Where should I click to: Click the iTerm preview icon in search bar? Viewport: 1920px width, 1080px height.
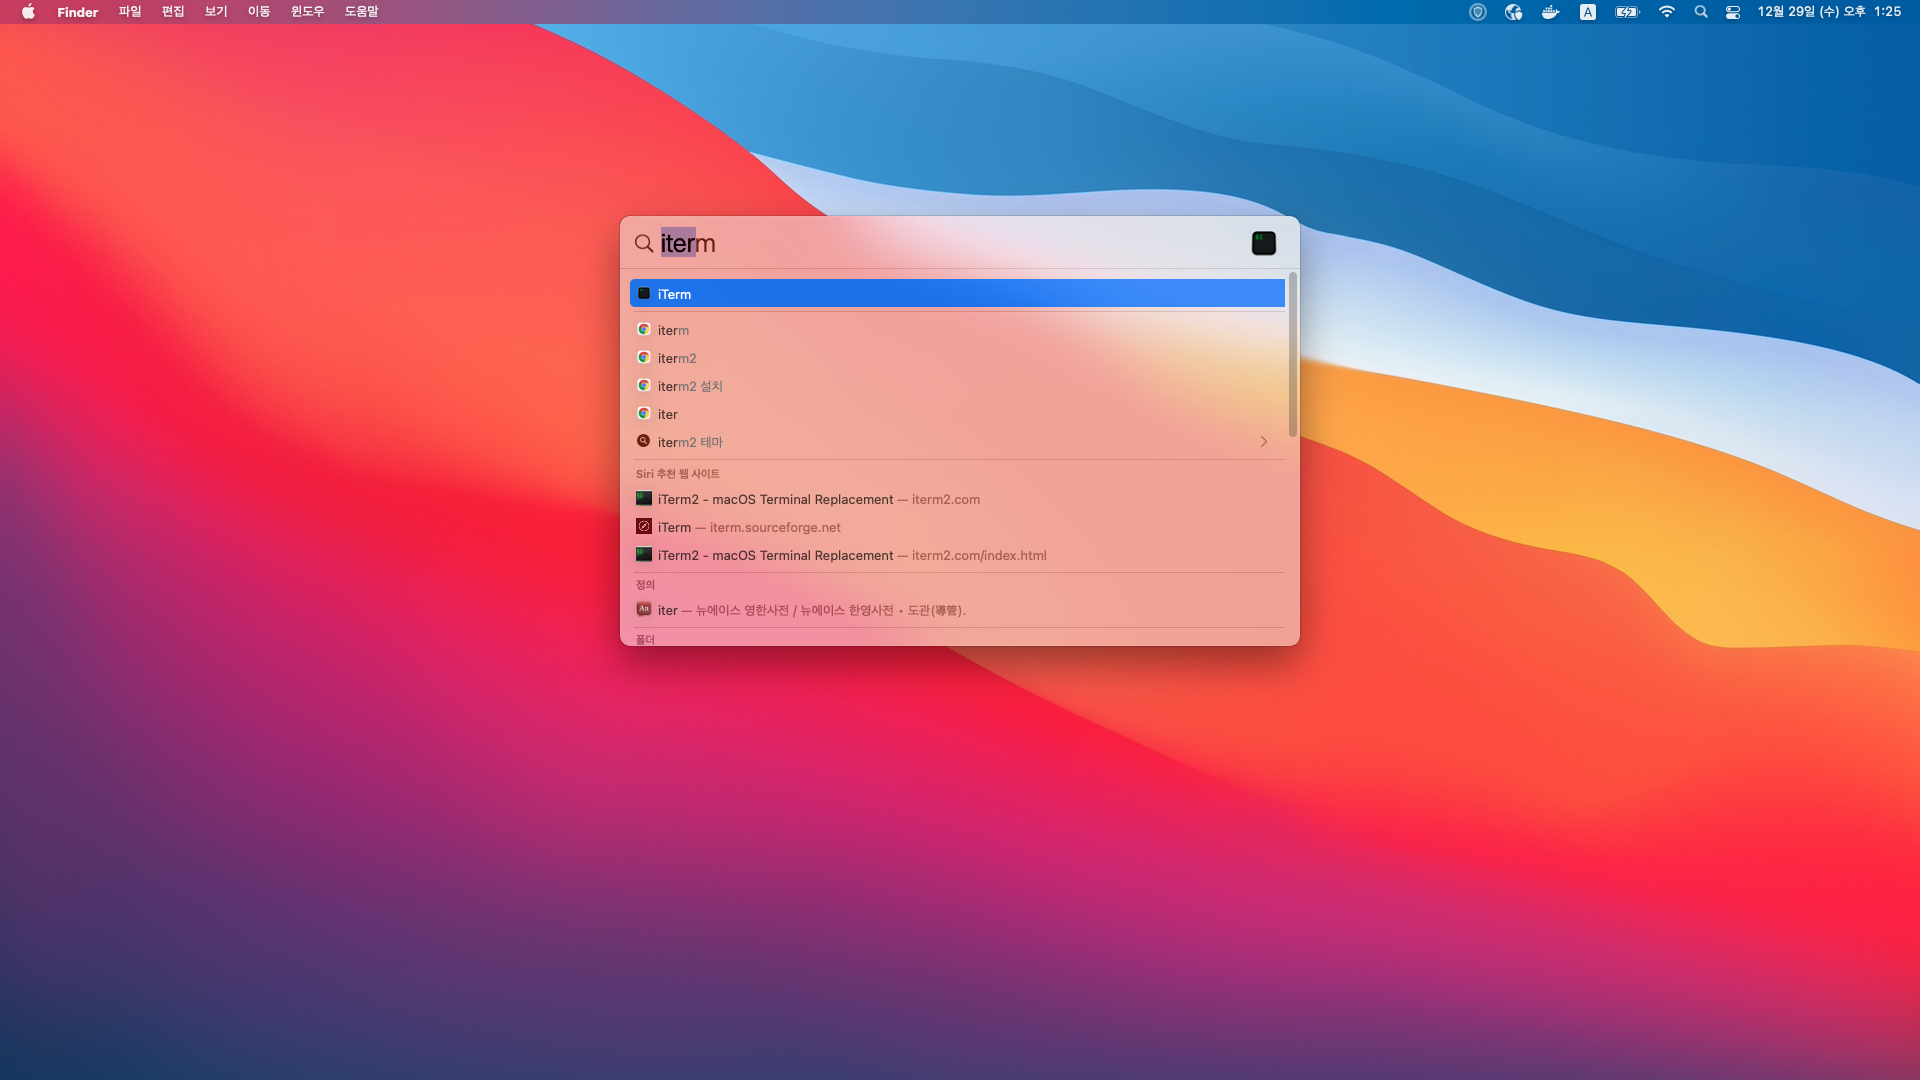tap(1263, 243)
